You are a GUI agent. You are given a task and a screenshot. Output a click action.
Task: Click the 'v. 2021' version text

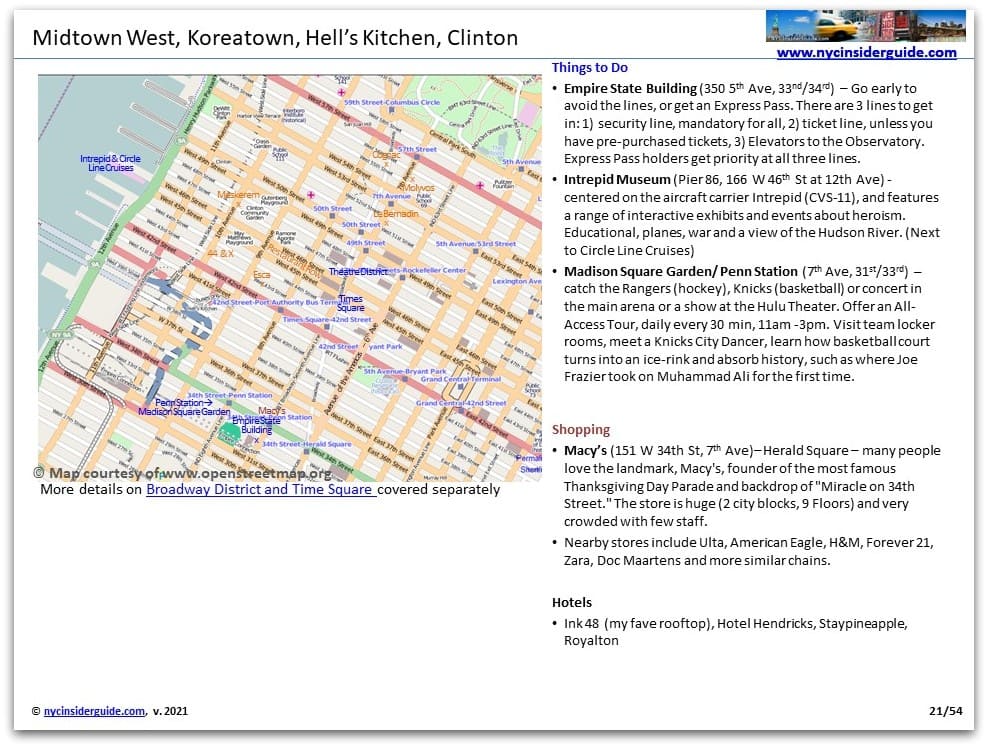(170, 711)
